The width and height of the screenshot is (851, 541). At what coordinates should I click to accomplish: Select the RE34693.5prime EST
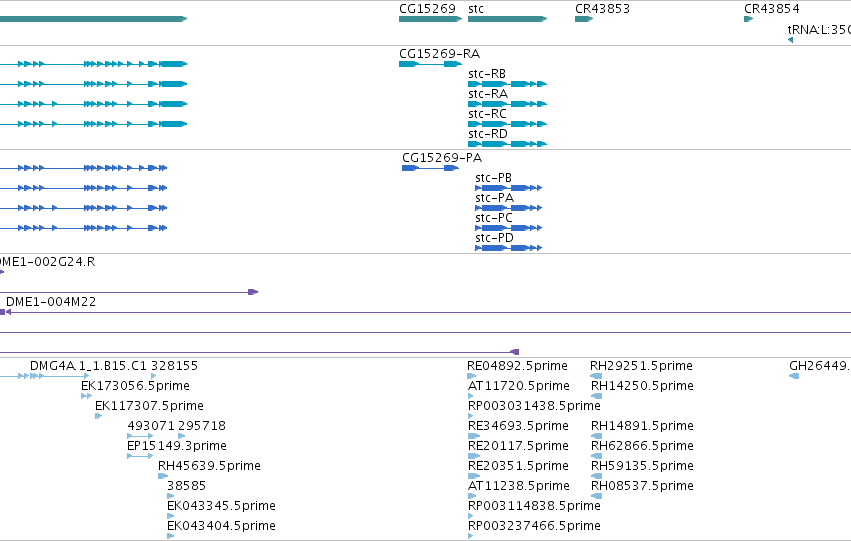click(474, 436)
